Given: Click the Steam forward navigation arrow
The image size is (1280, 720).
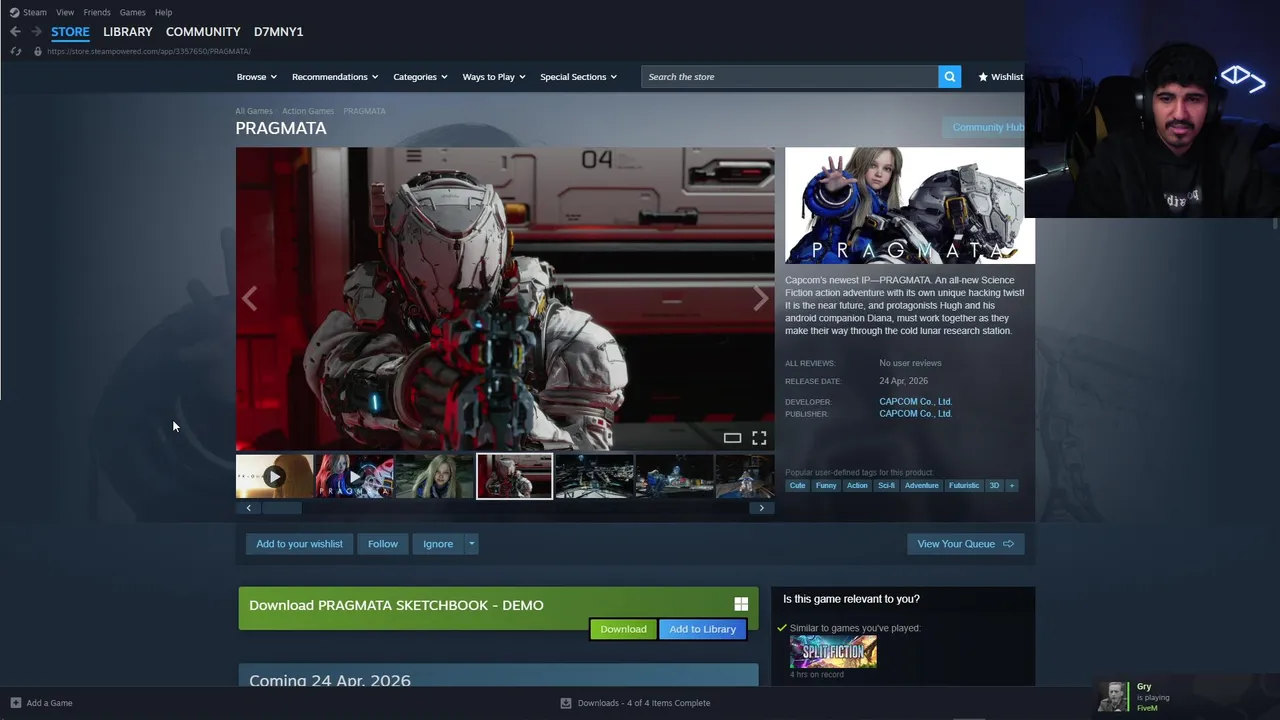Looking at the screenshot, I should 36,31.
